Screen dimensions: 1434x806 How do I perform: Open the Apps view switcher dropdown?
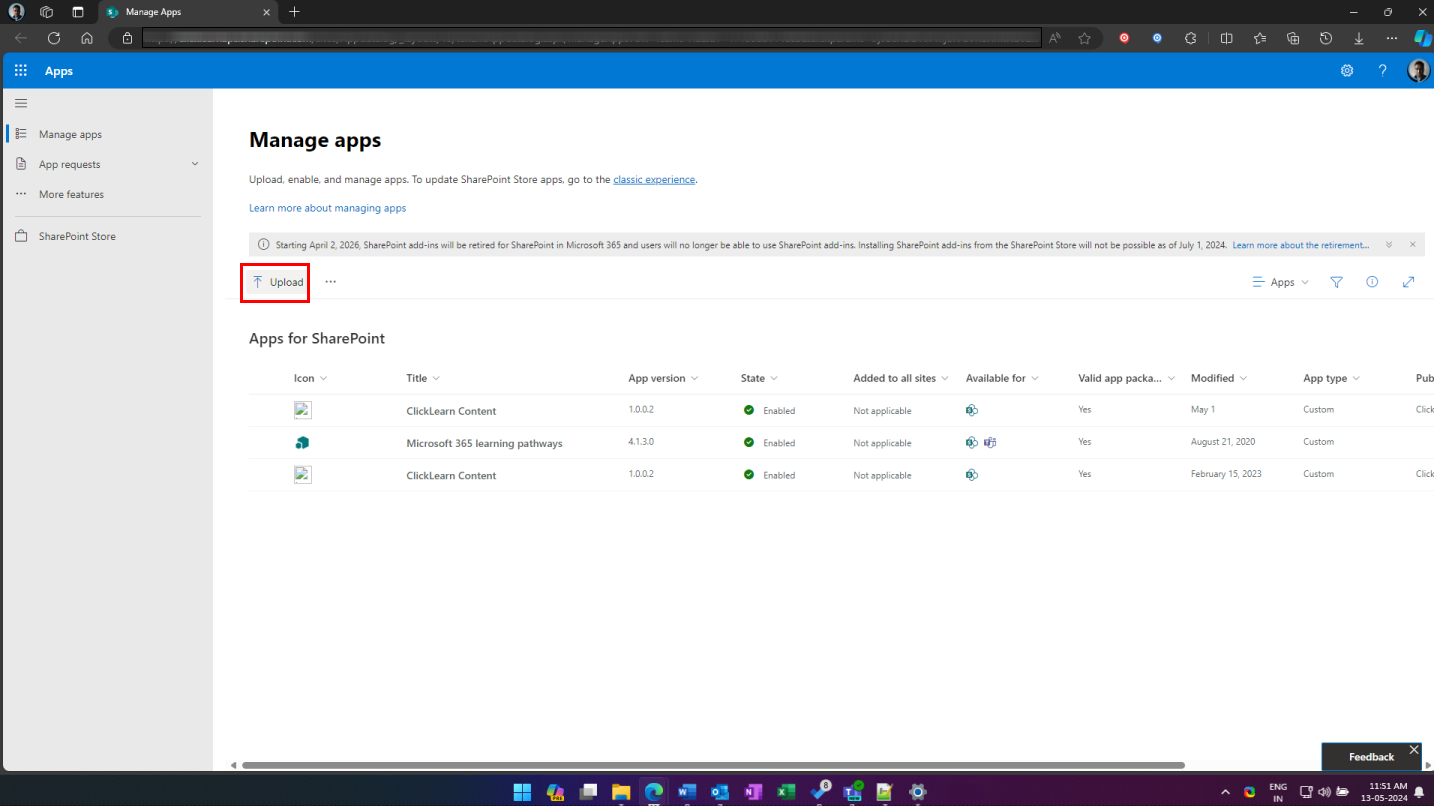click(x=1280, y=282)
